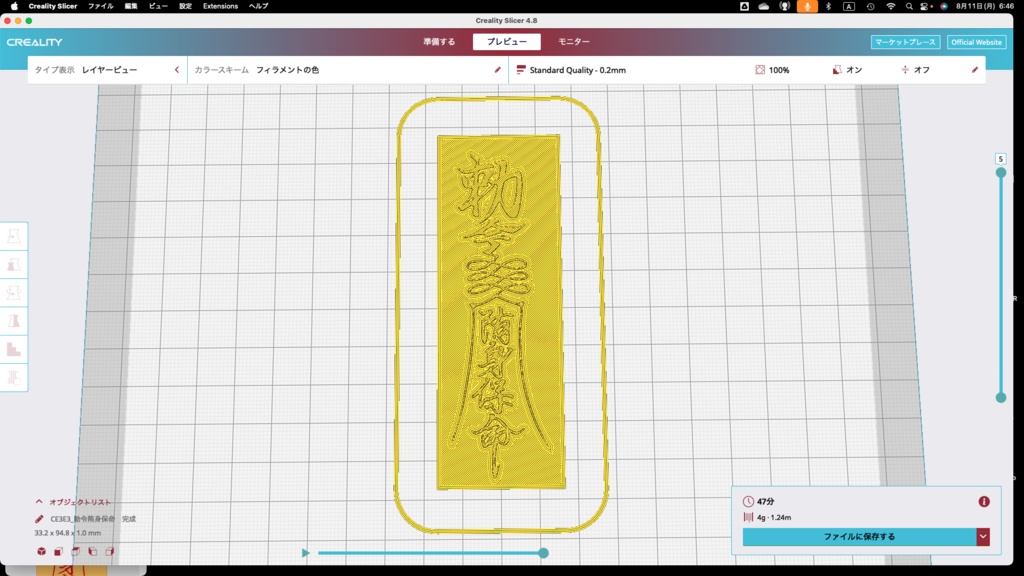Select the Move tool in left toolbar

point(14,236)
